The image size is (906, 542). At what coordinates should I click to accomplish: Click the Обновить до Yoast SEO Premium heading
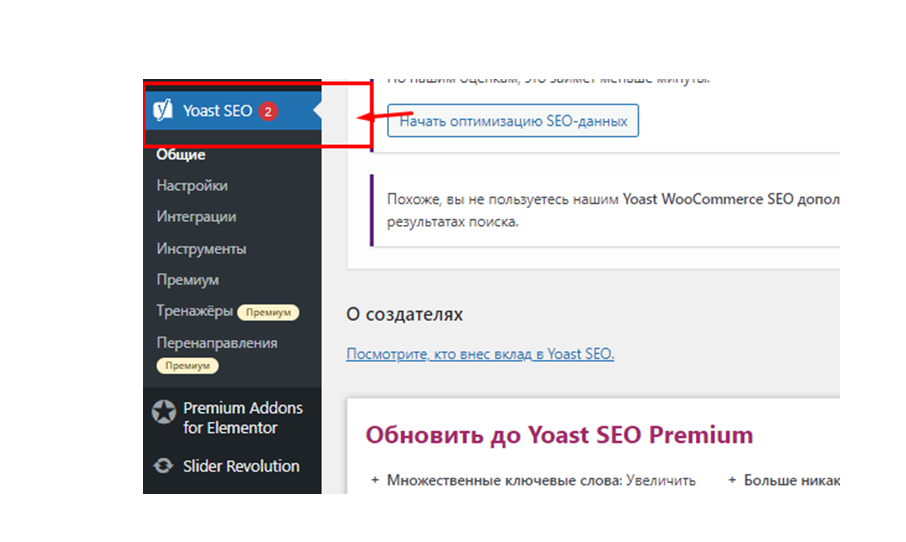(559, 435)
